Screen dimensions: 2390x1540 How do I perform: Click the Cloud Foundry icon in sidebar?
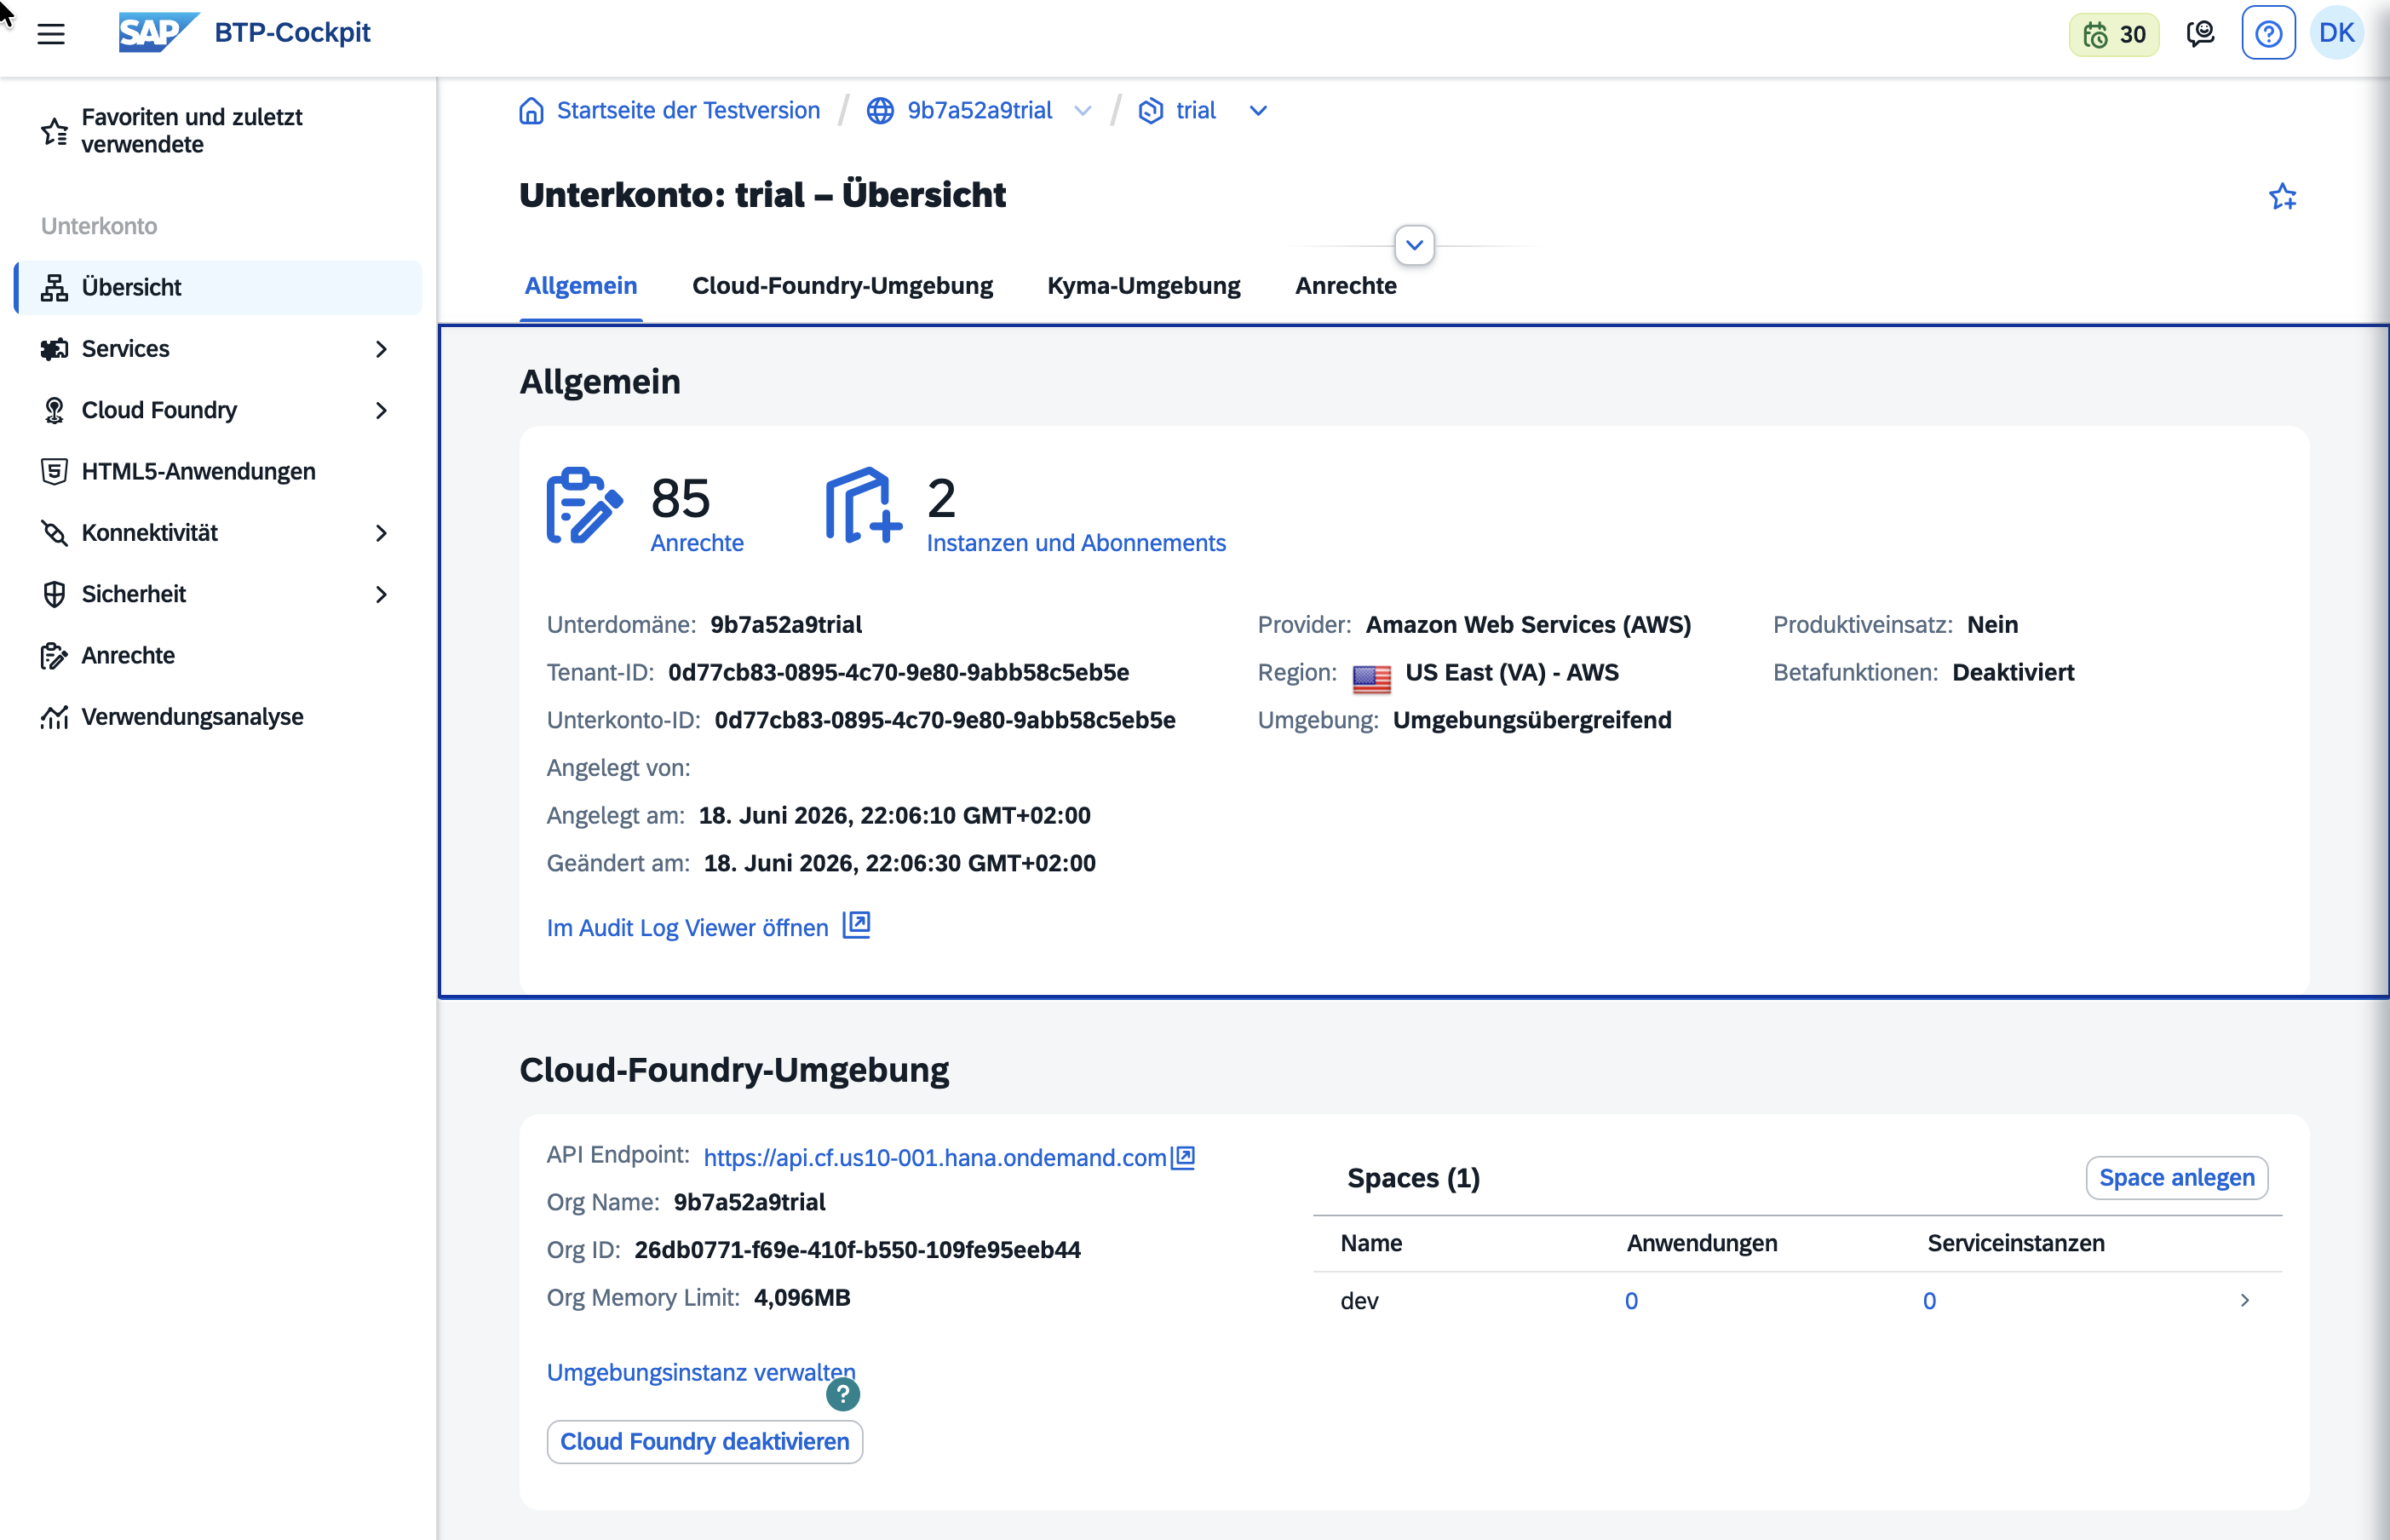(54, 410)
